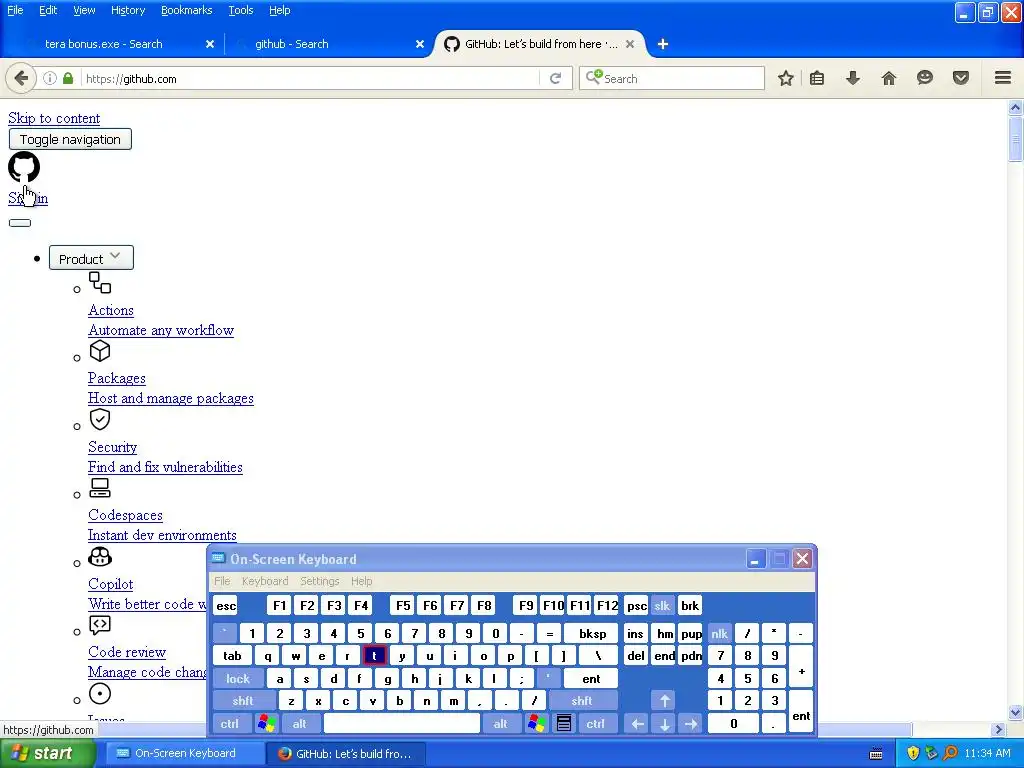
Task: Open the Bookmarks menu in Firefox
Action: tap(186, 10)
